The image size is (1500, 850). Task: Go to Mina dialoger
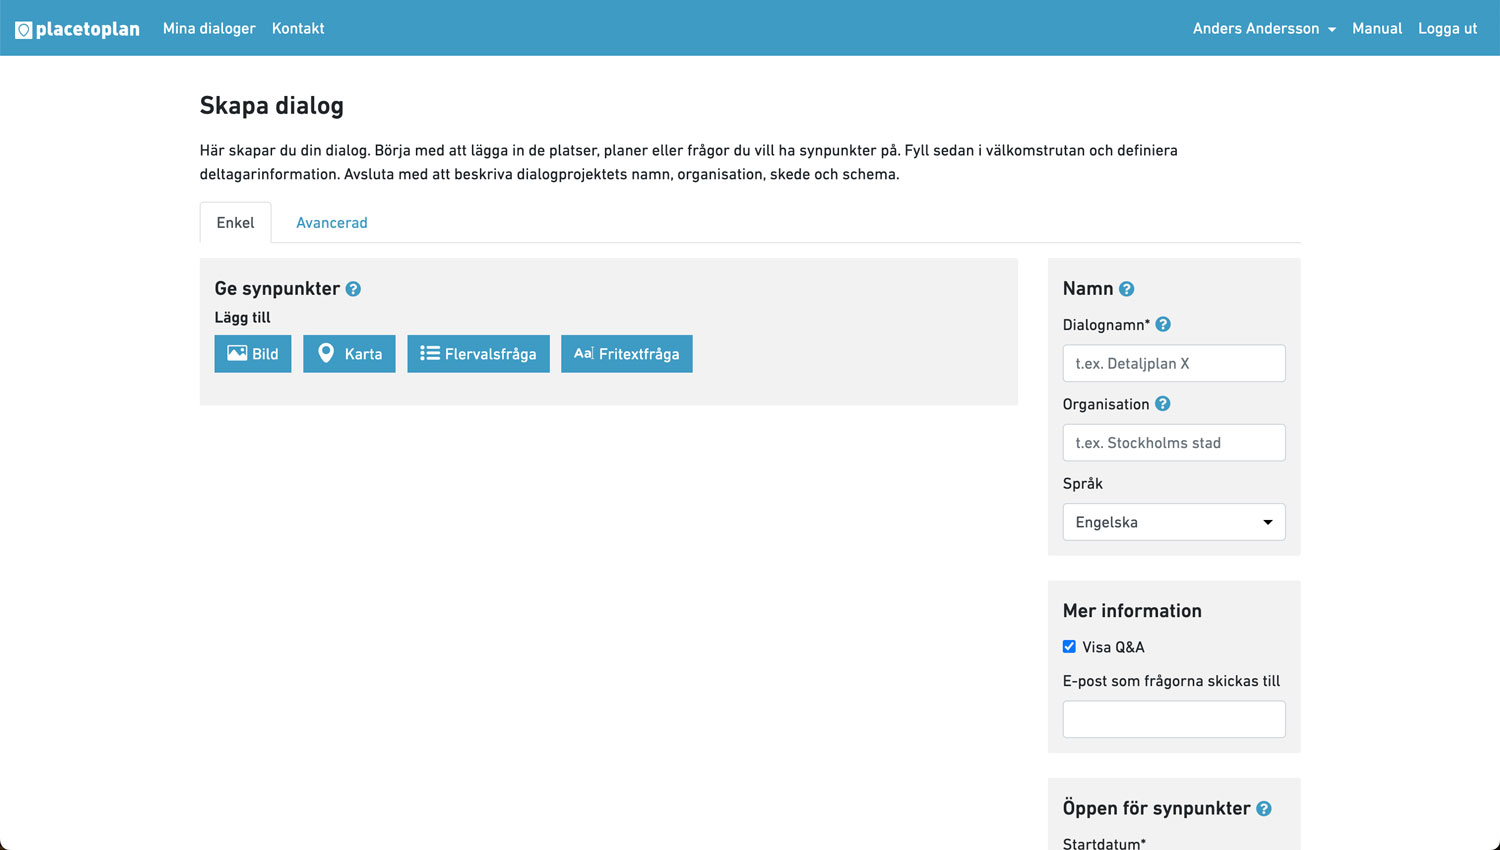click(x=209, y=29)
